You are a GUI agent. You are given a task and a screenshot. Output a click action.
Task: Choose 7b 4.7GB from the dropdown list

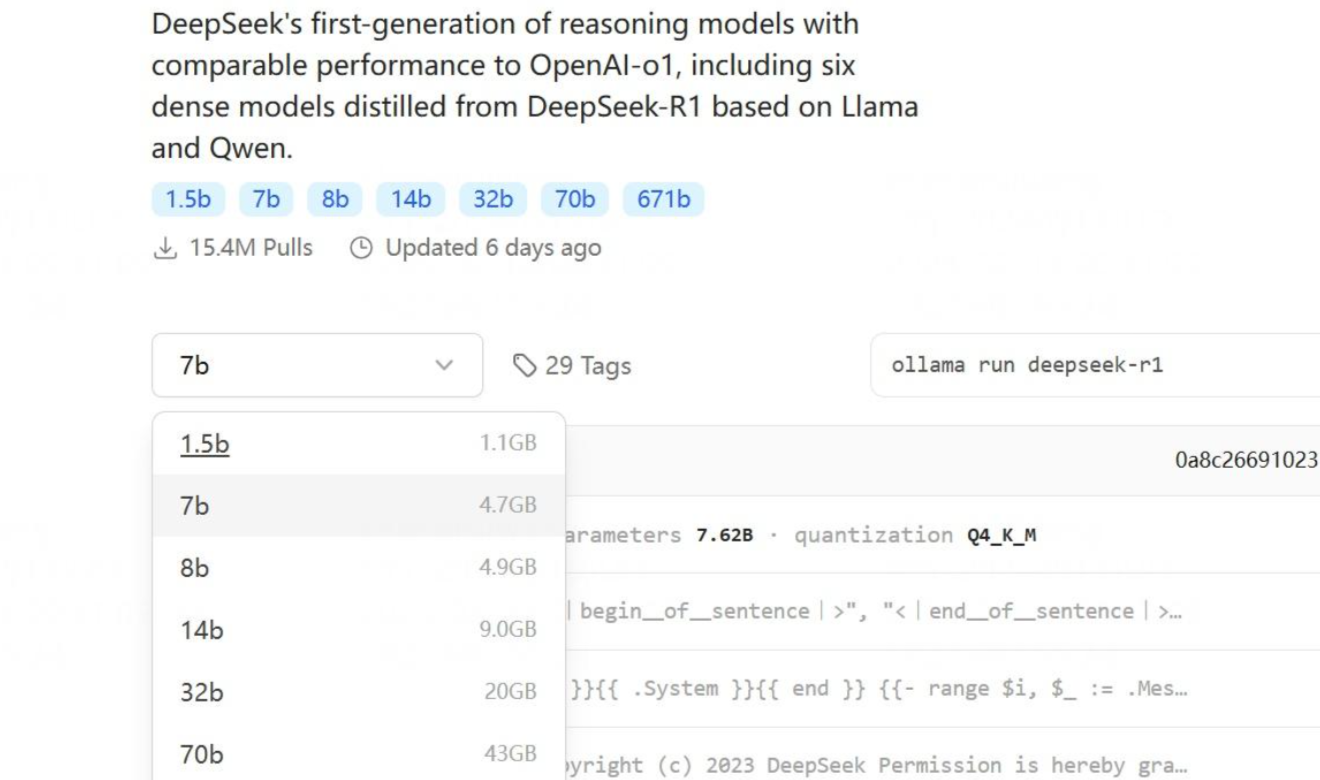point(359,506)
